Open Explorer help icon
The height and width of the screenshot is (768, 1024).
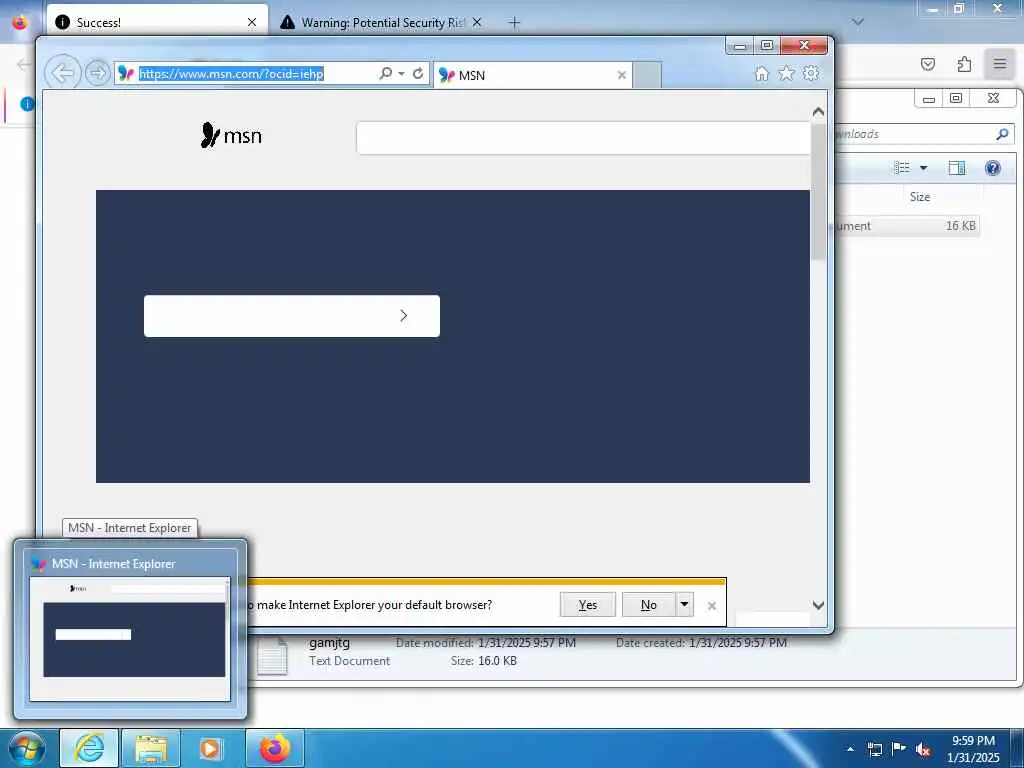pyautogui.click(x=993, y=168)
